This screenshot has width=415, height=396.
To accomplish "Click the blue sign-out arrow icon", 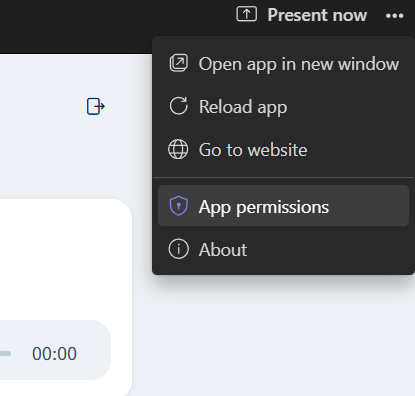I will 96,106.
